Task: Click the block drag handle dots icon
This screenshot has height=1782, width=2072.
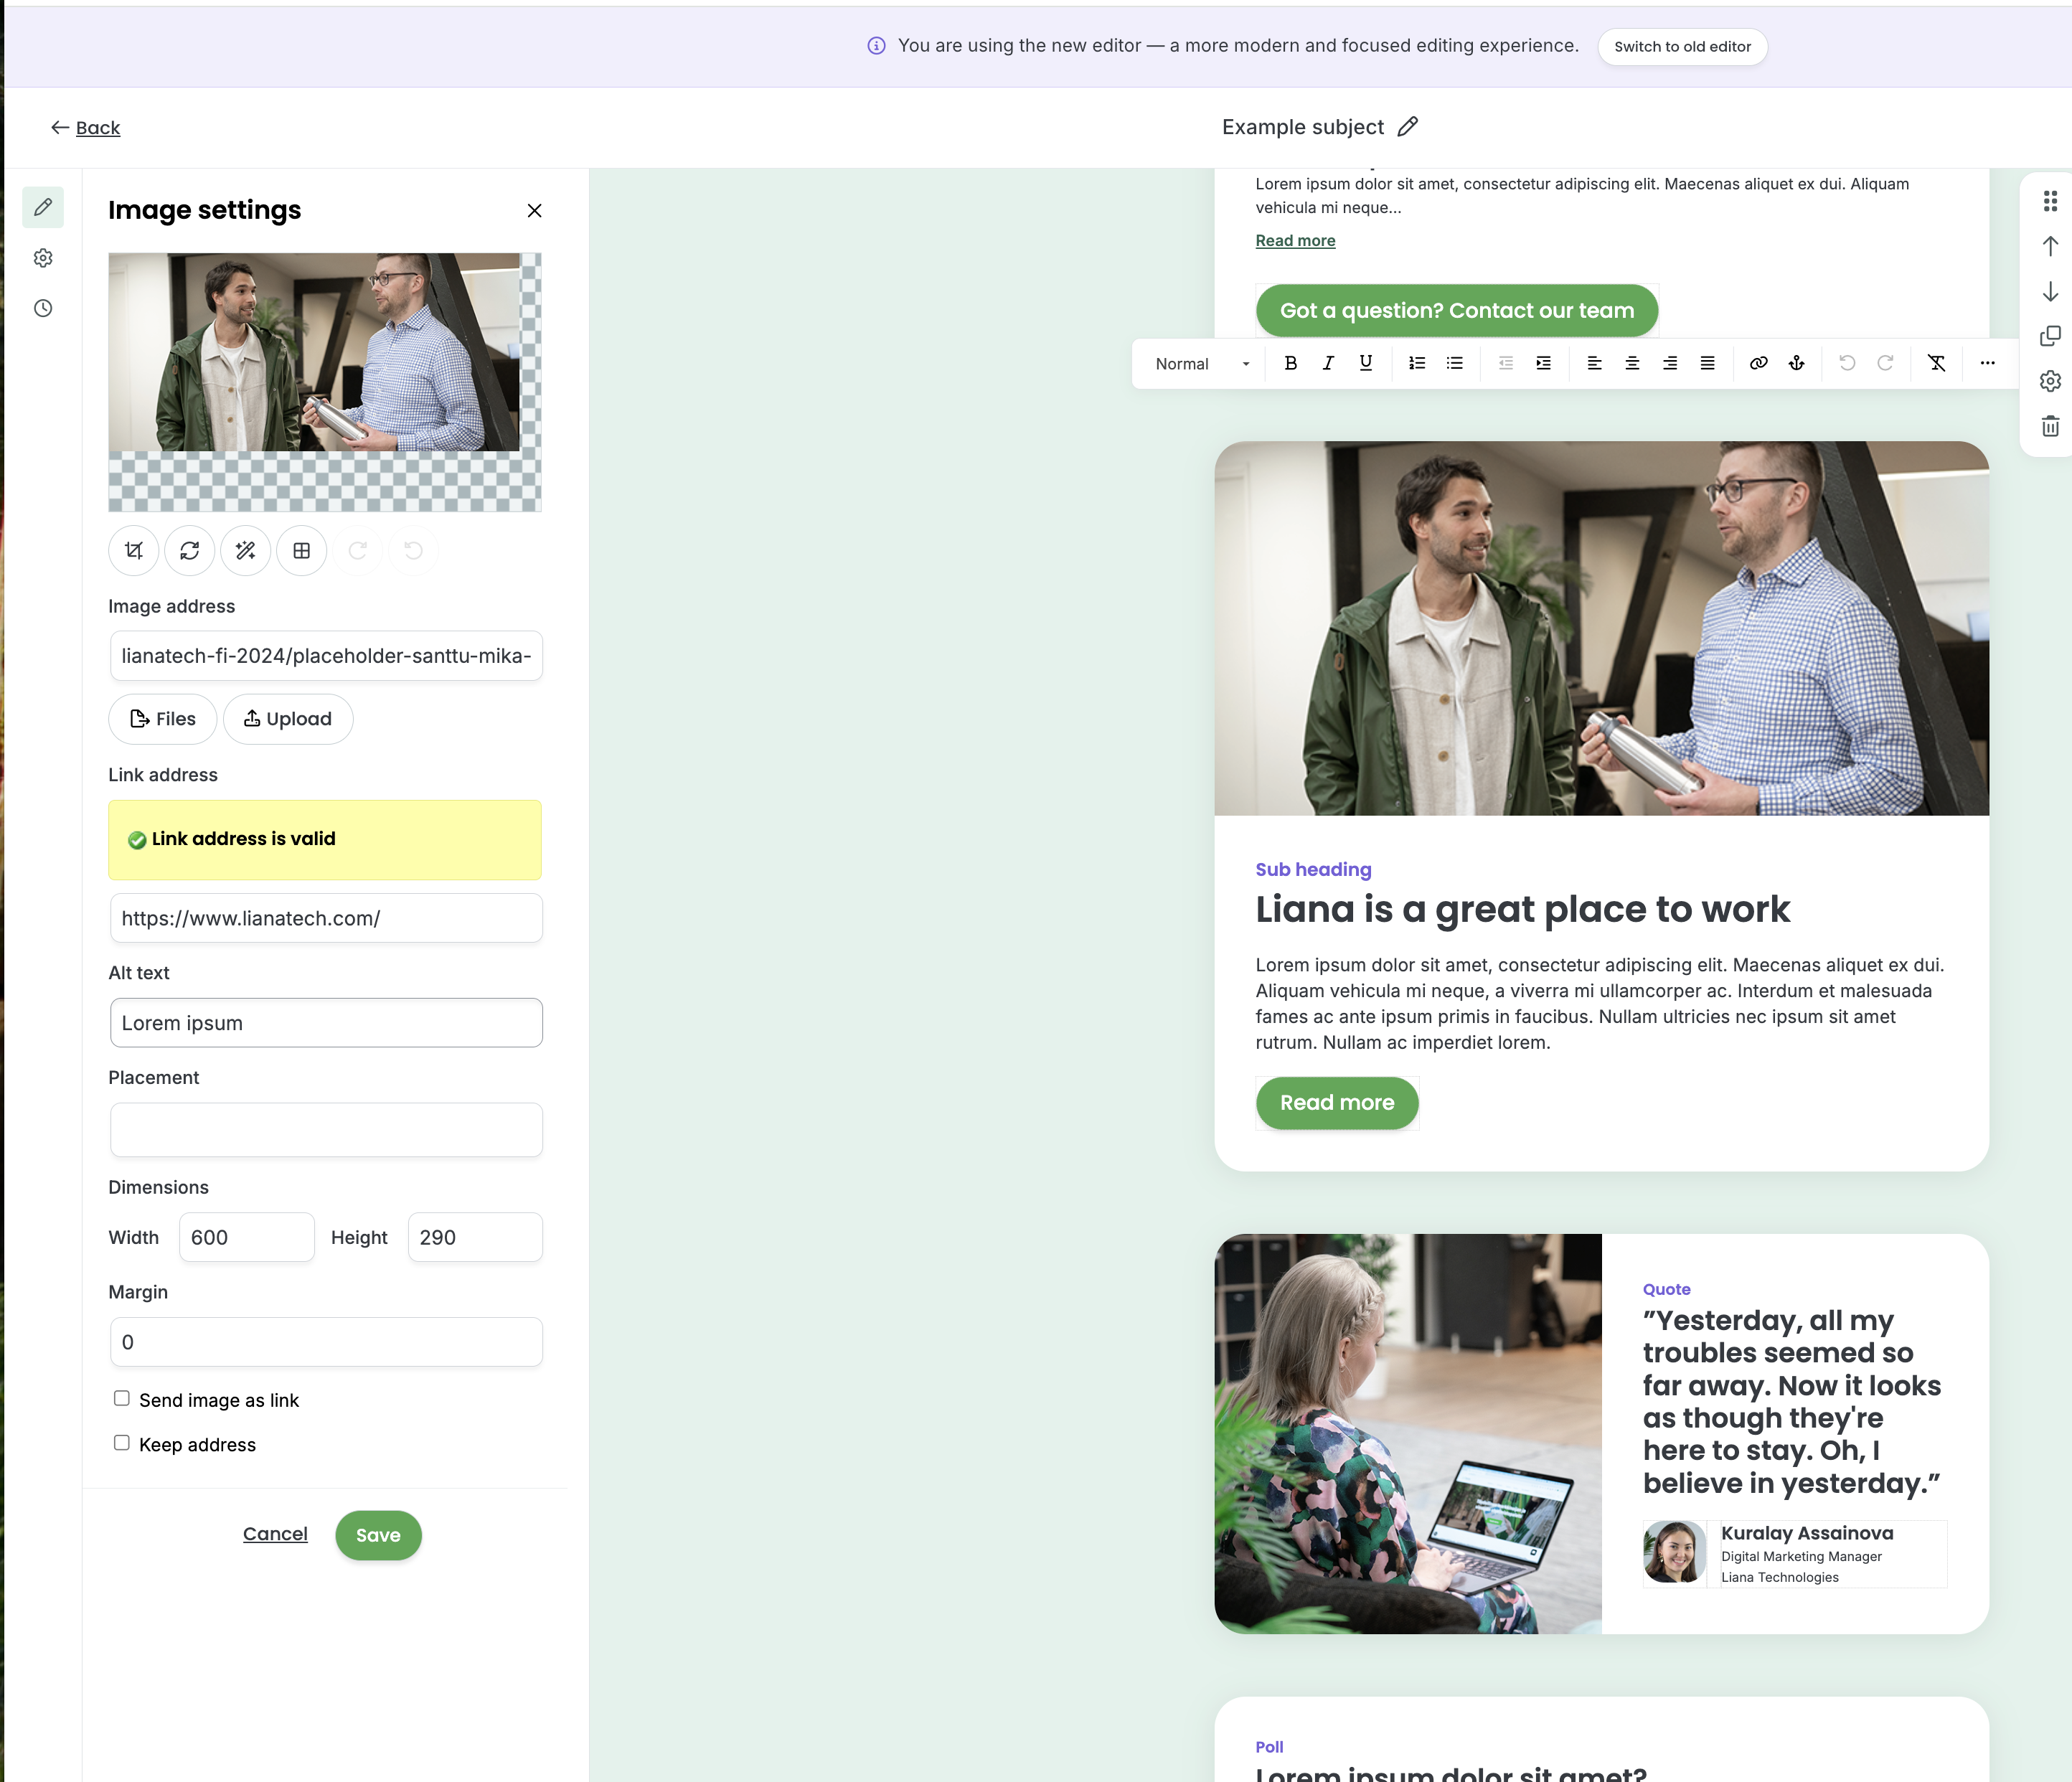Action: (x=2050, y=201)
